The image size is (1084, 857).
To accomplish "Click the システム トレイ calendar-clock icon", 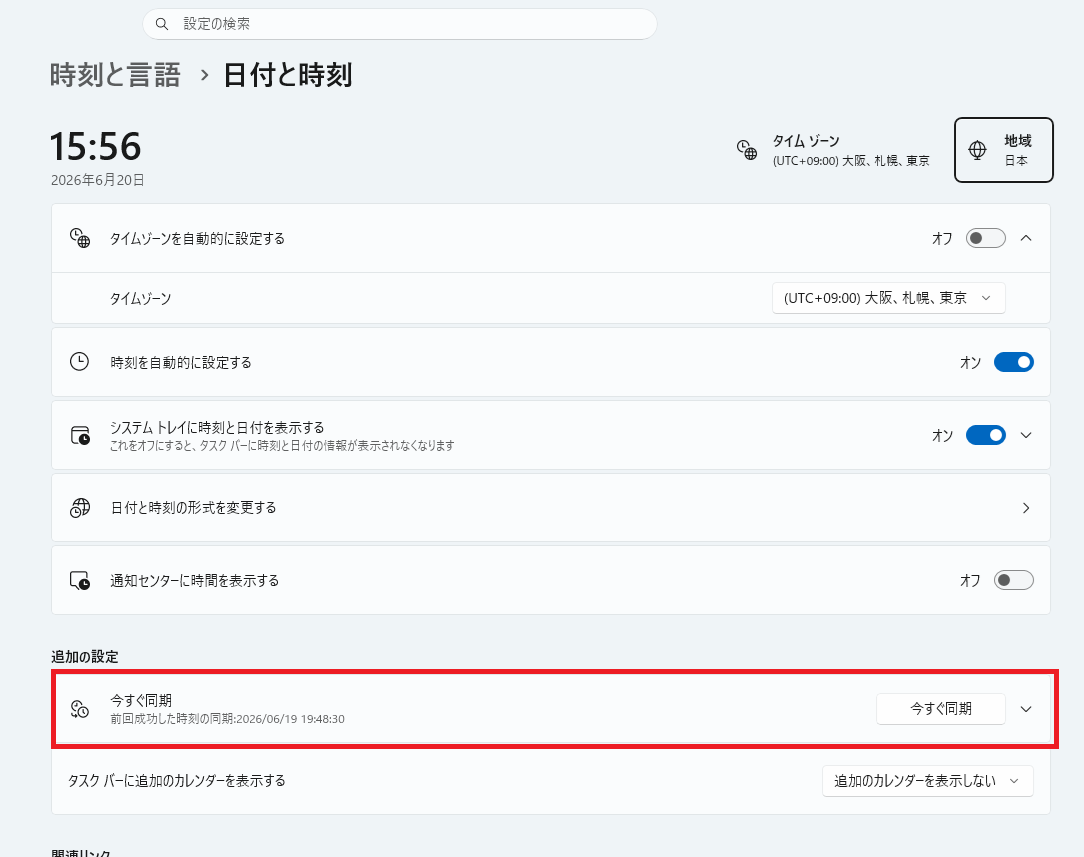I will tap(80, 435).
